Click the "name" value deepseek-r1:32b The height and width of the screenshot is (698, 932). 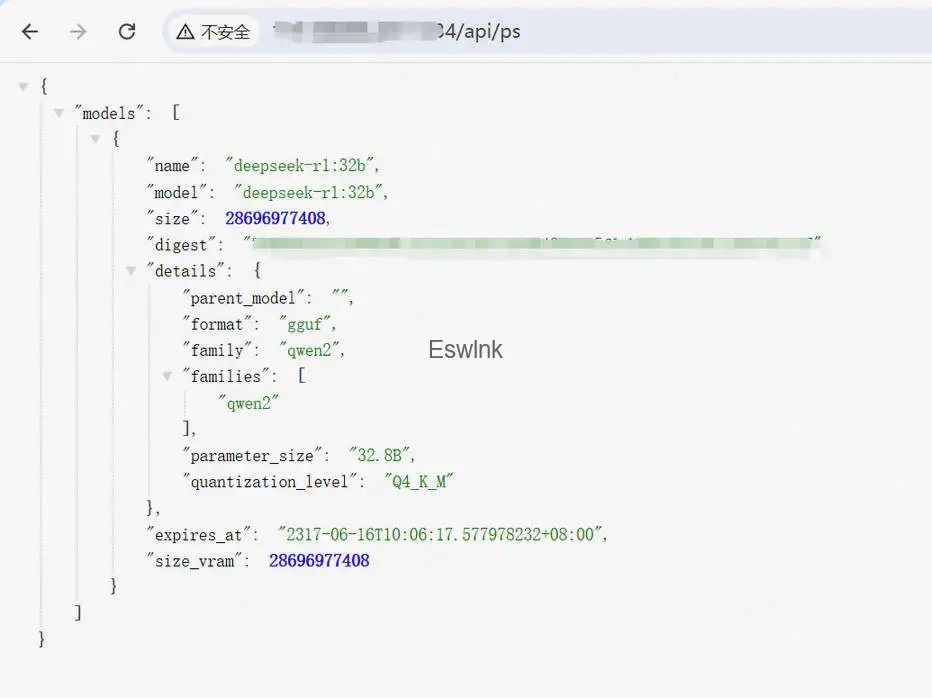click(302, 166)
